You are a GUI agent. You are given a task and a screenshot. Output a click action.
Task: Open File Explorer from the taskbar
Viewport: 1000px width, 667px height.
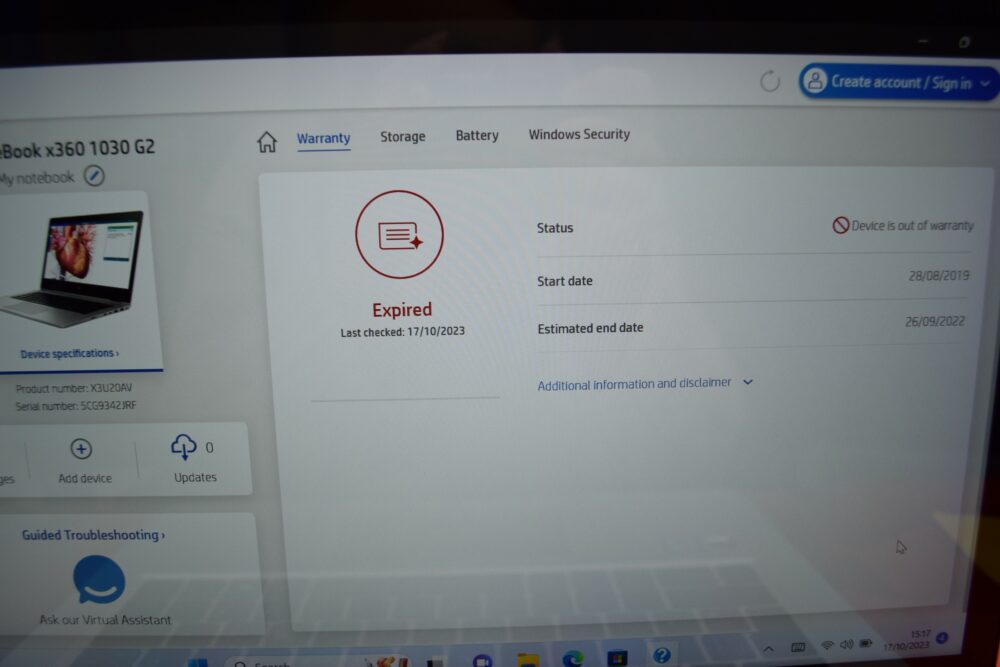(x=528, y=660)
